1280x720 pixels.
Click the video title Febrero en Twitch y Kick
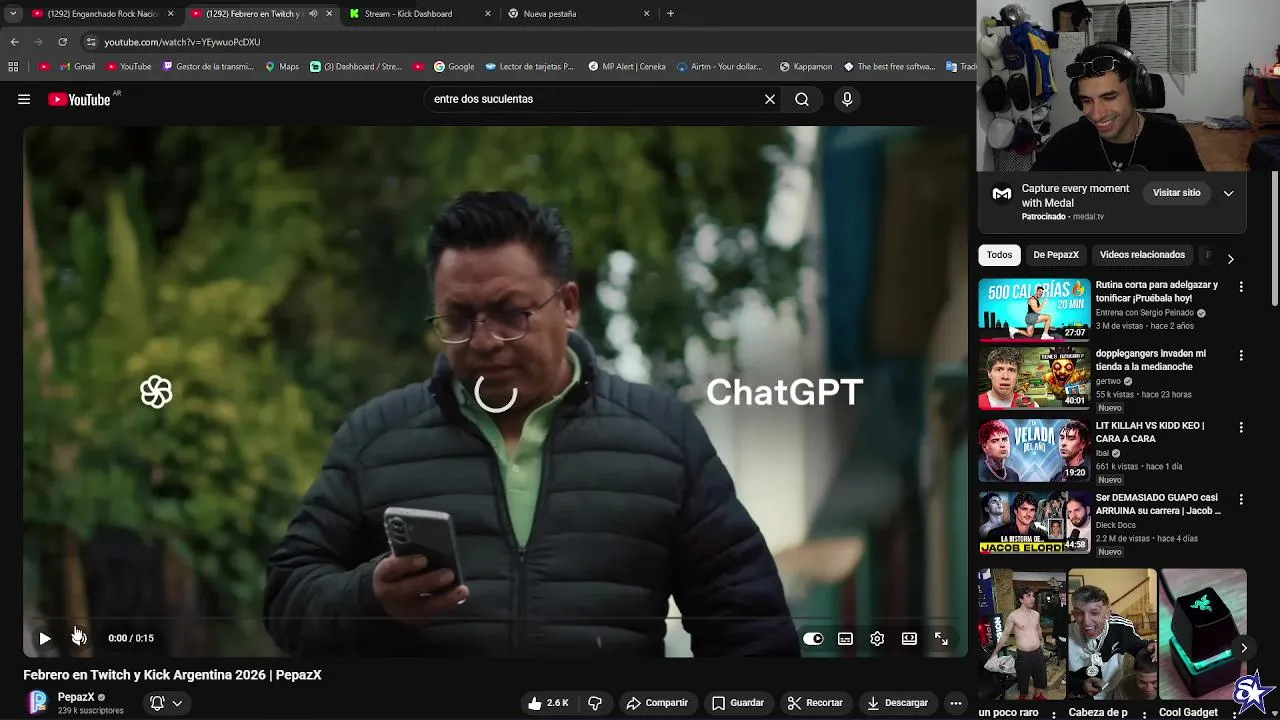pos(172,675)
